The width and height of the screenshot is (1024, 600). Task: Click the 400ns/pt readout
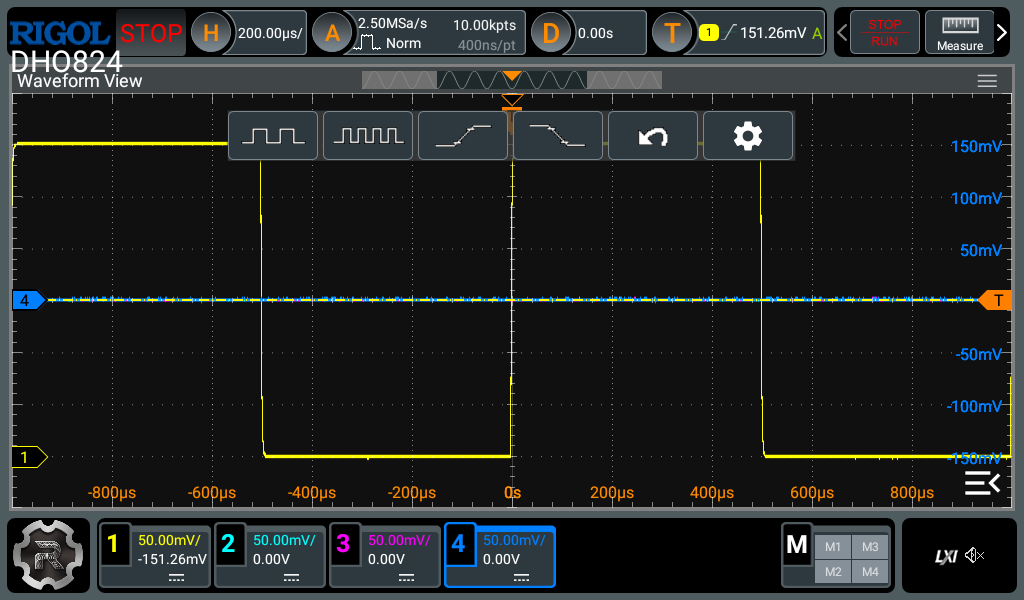(x=487, y=45)
